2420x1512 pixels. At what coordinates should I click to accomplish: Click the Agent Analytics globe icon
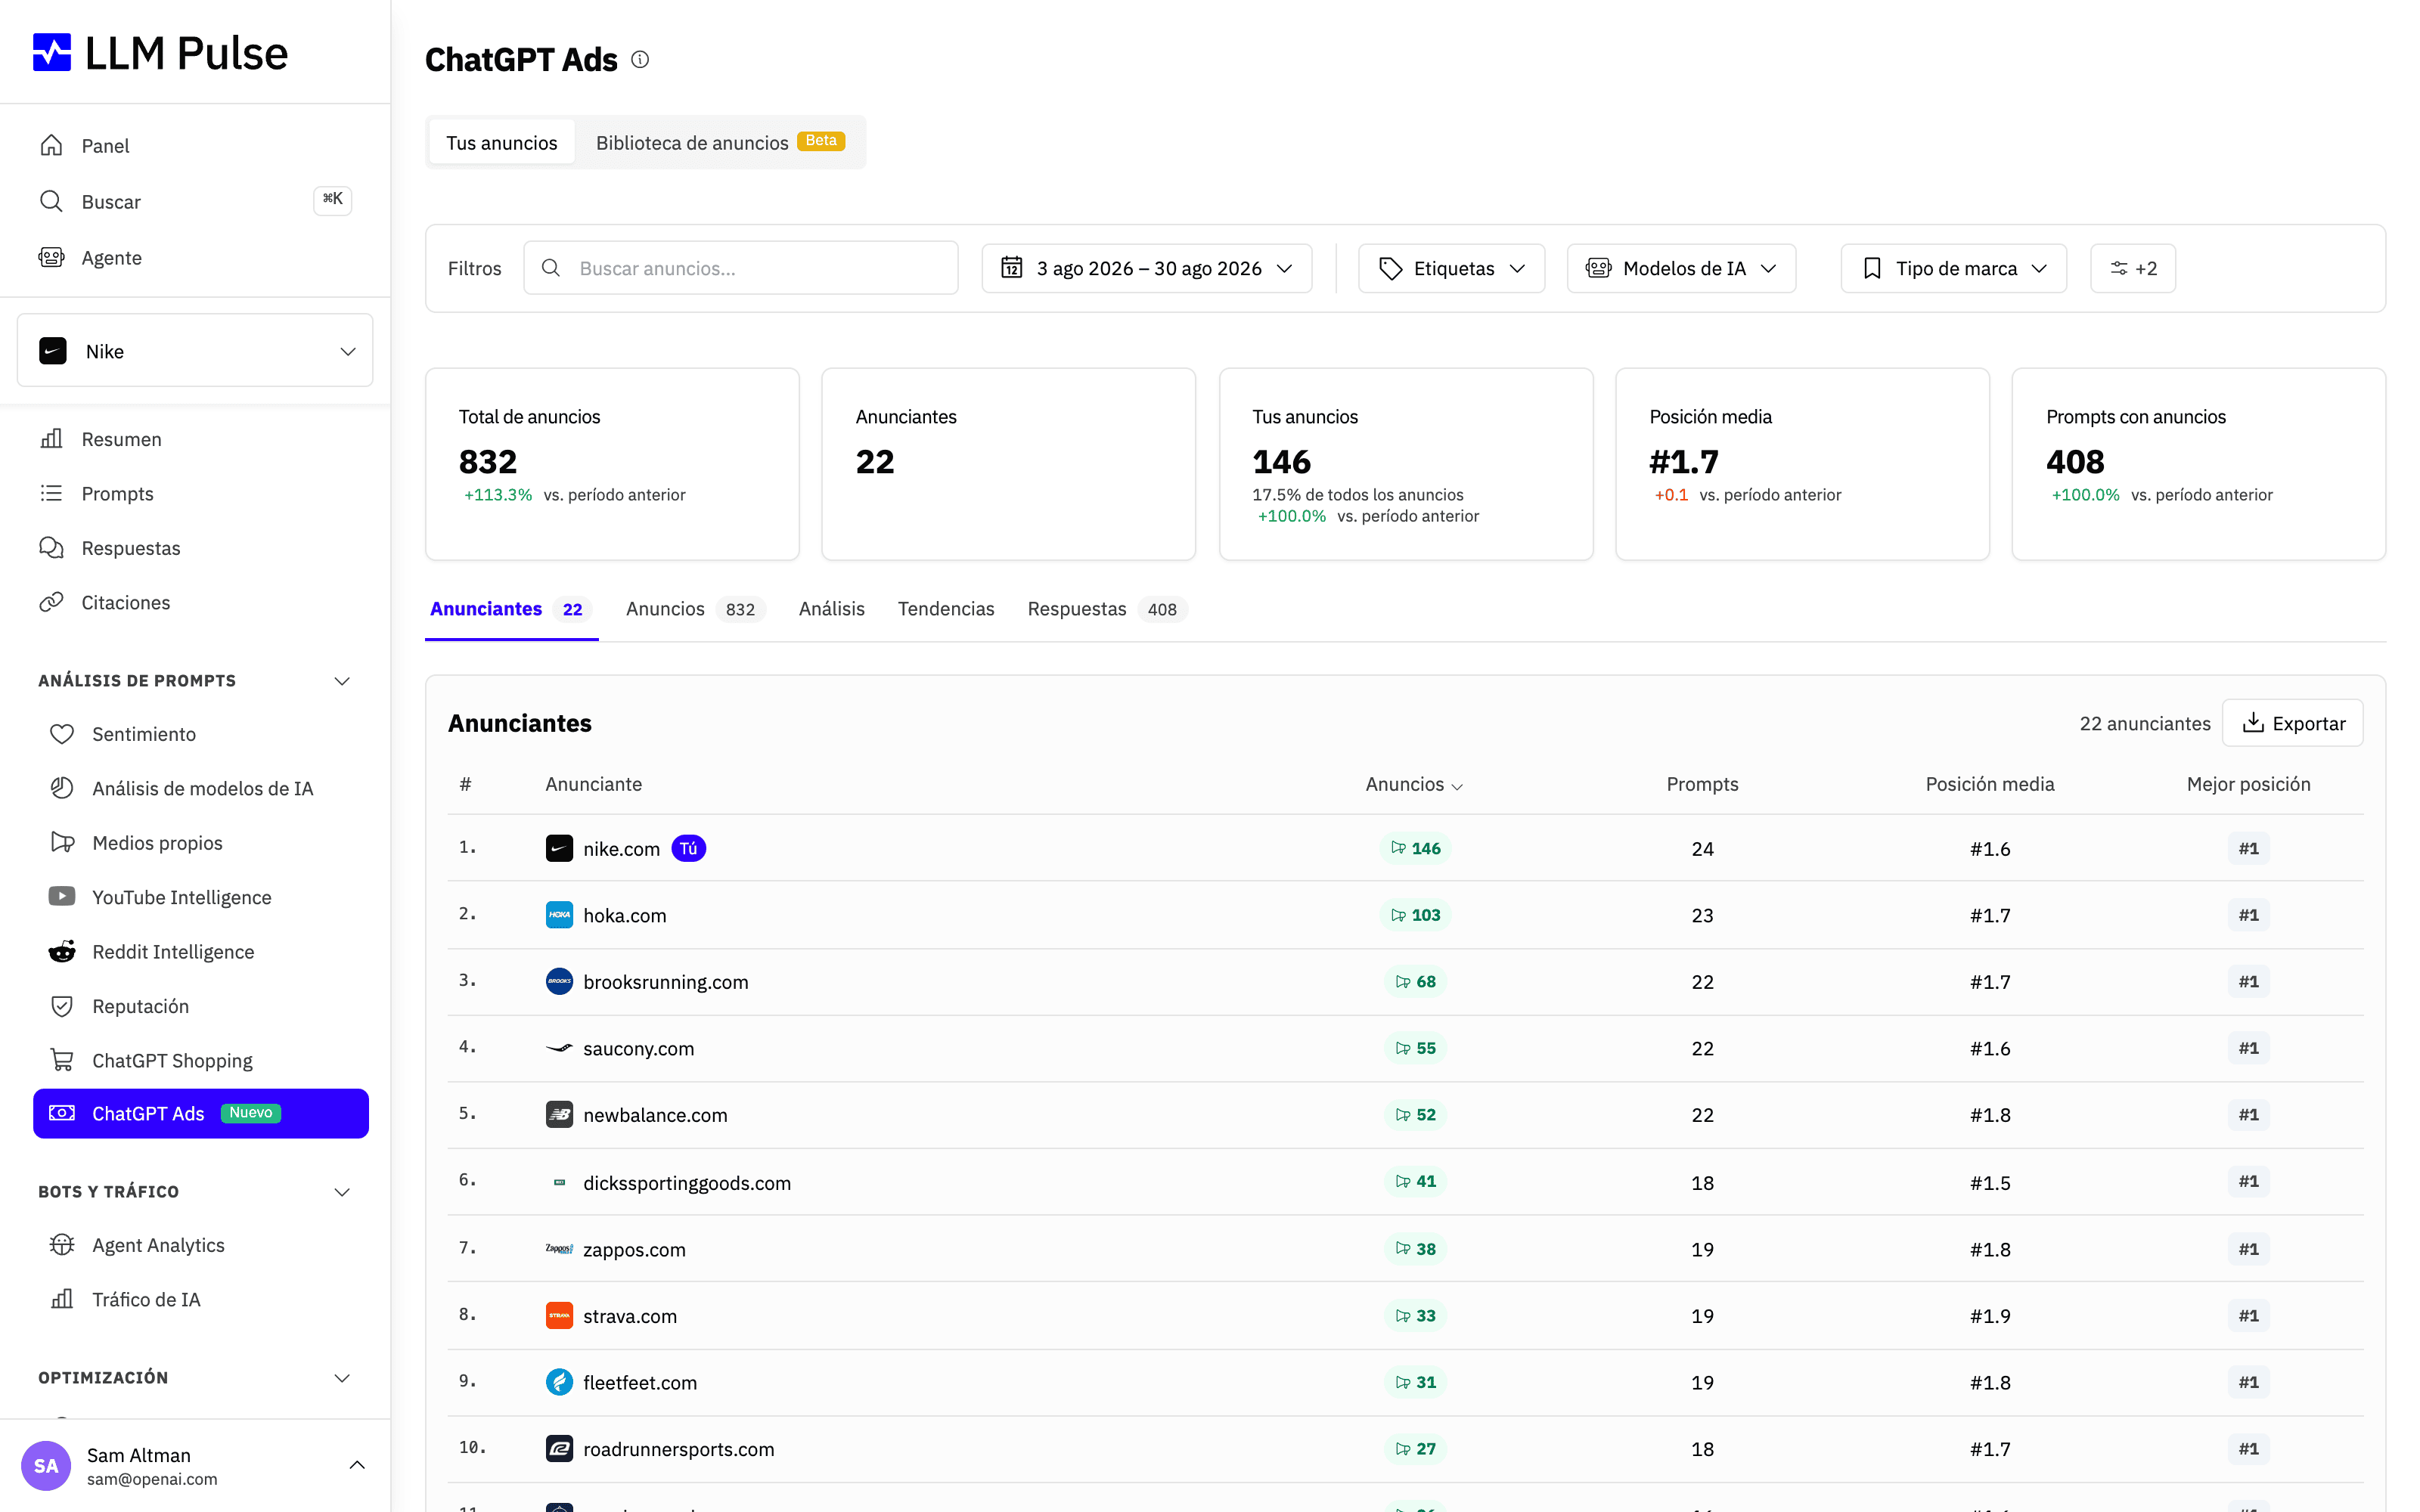point(62,1244)
